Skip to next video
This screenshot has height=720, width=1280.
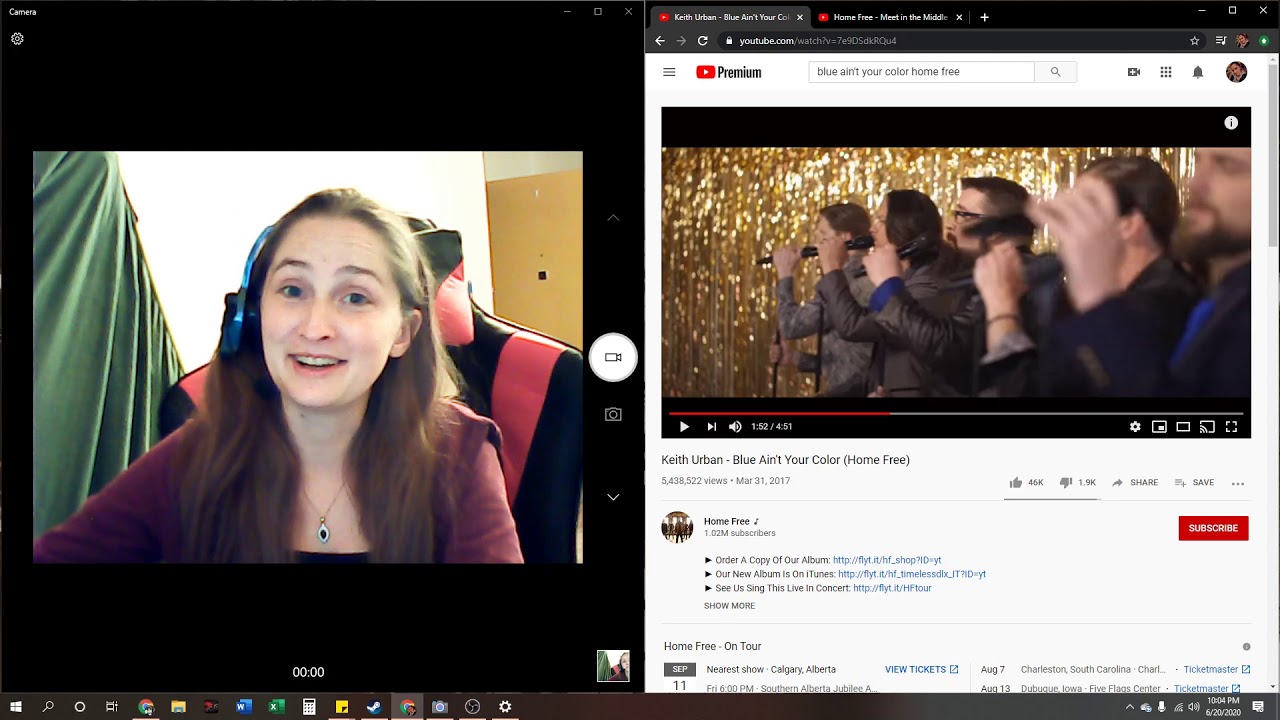(x=711, y=427)
